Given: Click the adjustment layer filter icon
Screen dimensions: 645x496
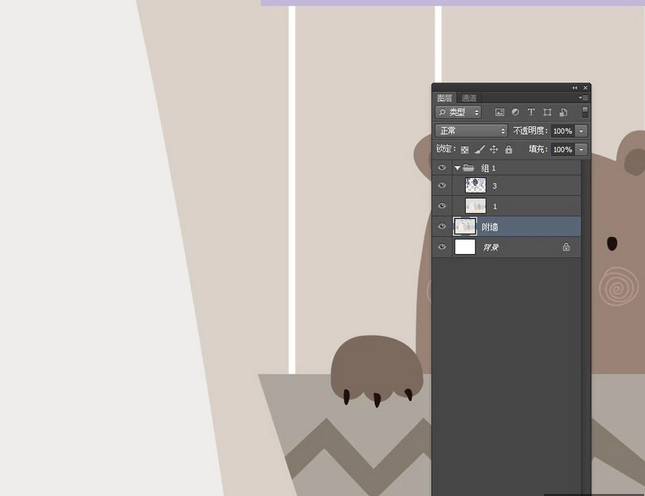Looking at the screenshot, I should pyautogui.click(x=515, y=112).
